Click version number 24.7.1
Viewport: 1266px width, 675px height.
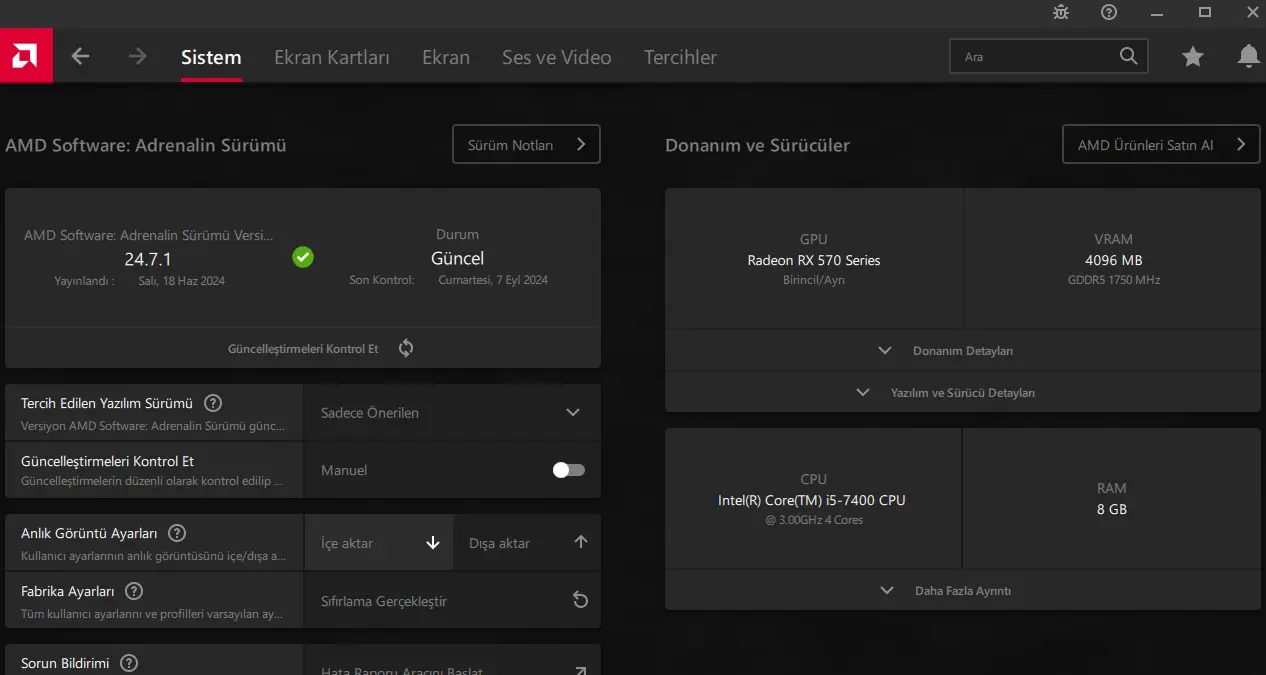tap(149, 259)
